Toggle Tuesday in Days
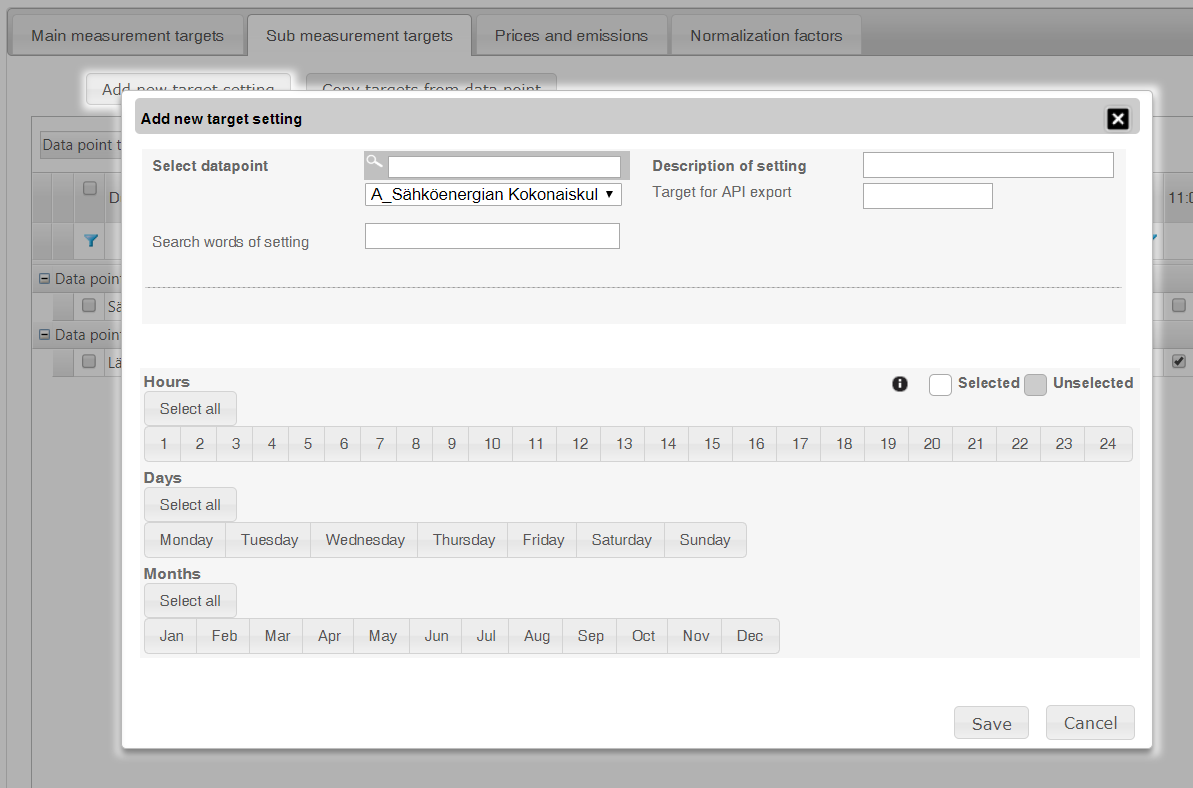 tap(269, 540)
